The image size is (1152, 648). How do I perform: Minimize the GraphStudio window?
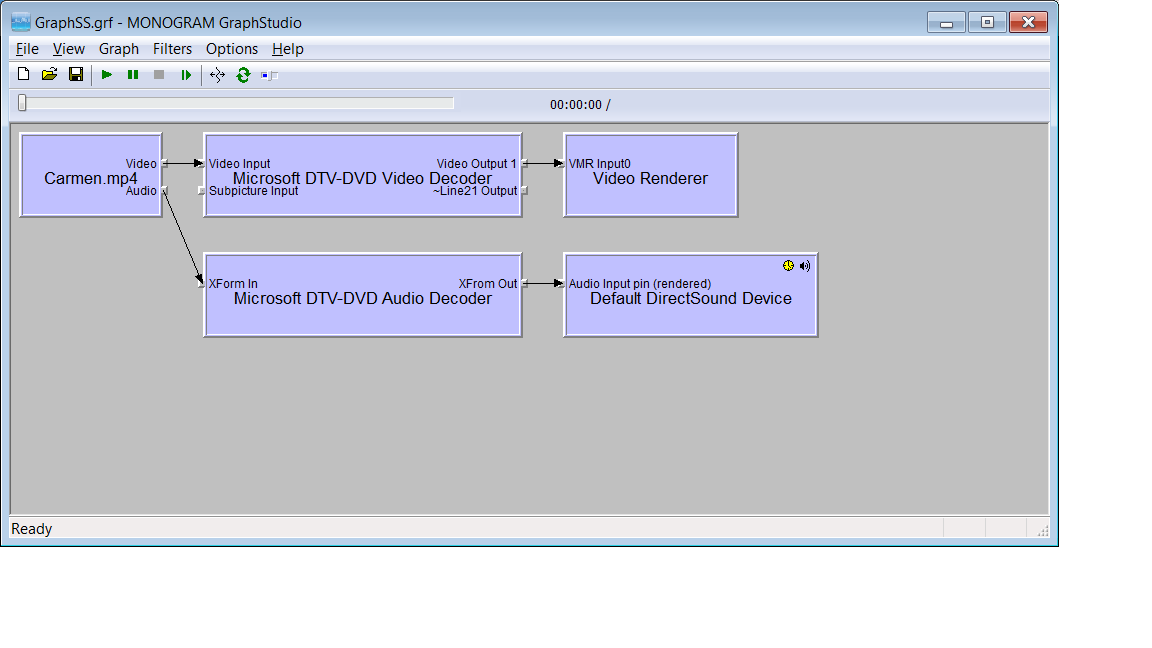[946, 23]
